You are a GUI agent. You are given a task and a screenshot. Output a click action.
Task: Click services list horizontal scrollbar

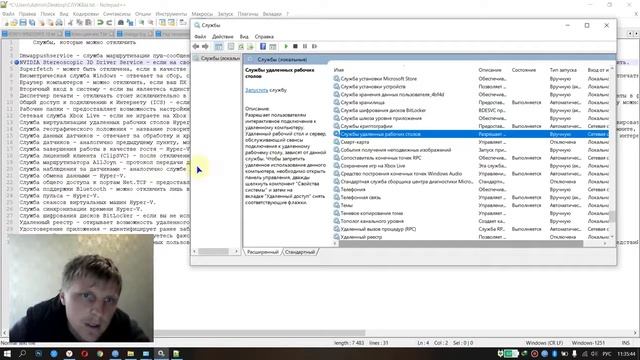[x=460, y=244]
